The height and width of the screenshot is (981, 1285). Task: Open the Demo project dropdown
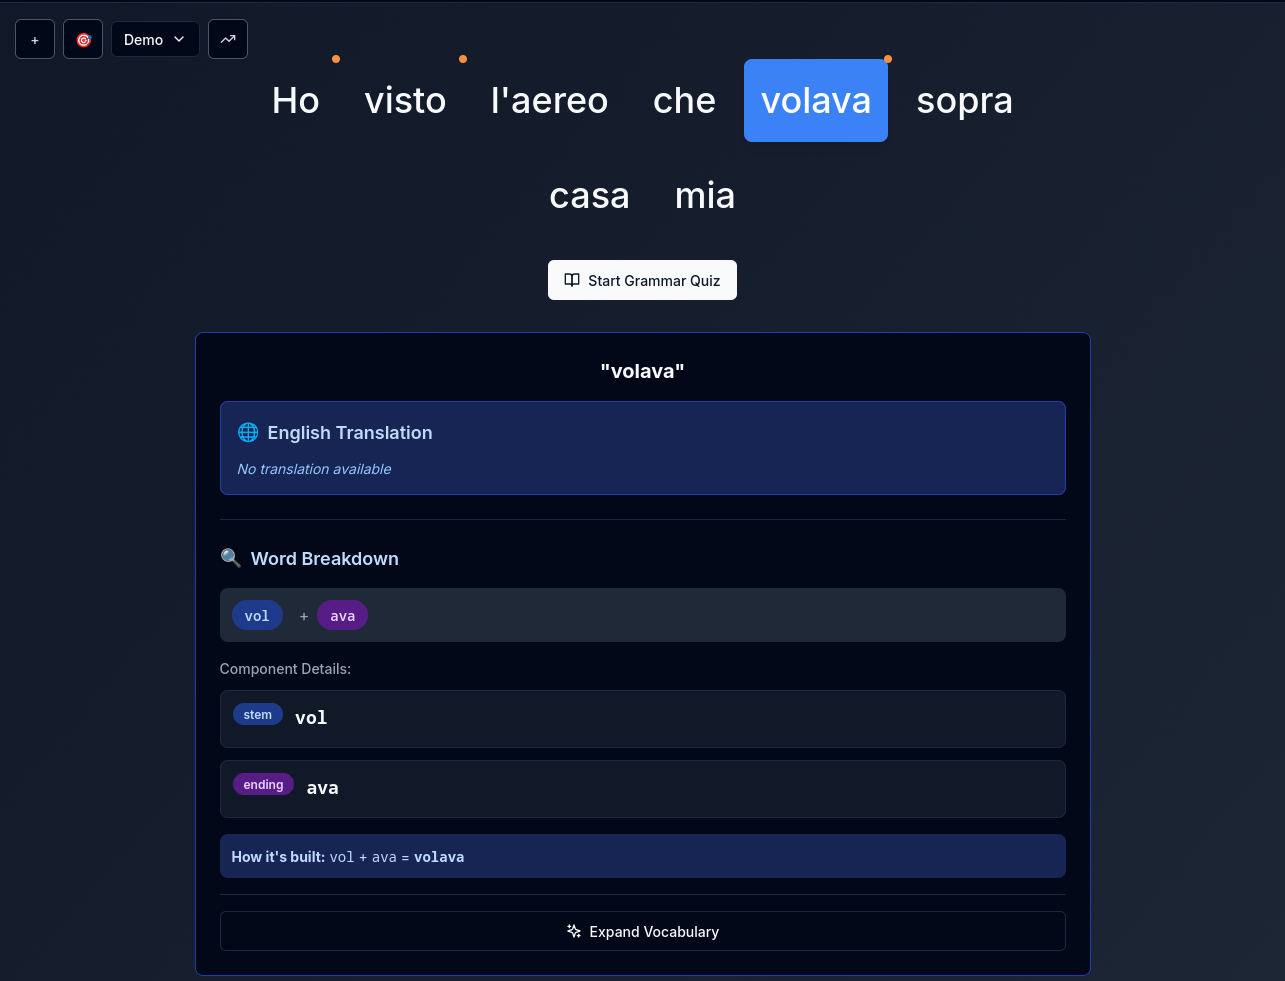point(155,39)
